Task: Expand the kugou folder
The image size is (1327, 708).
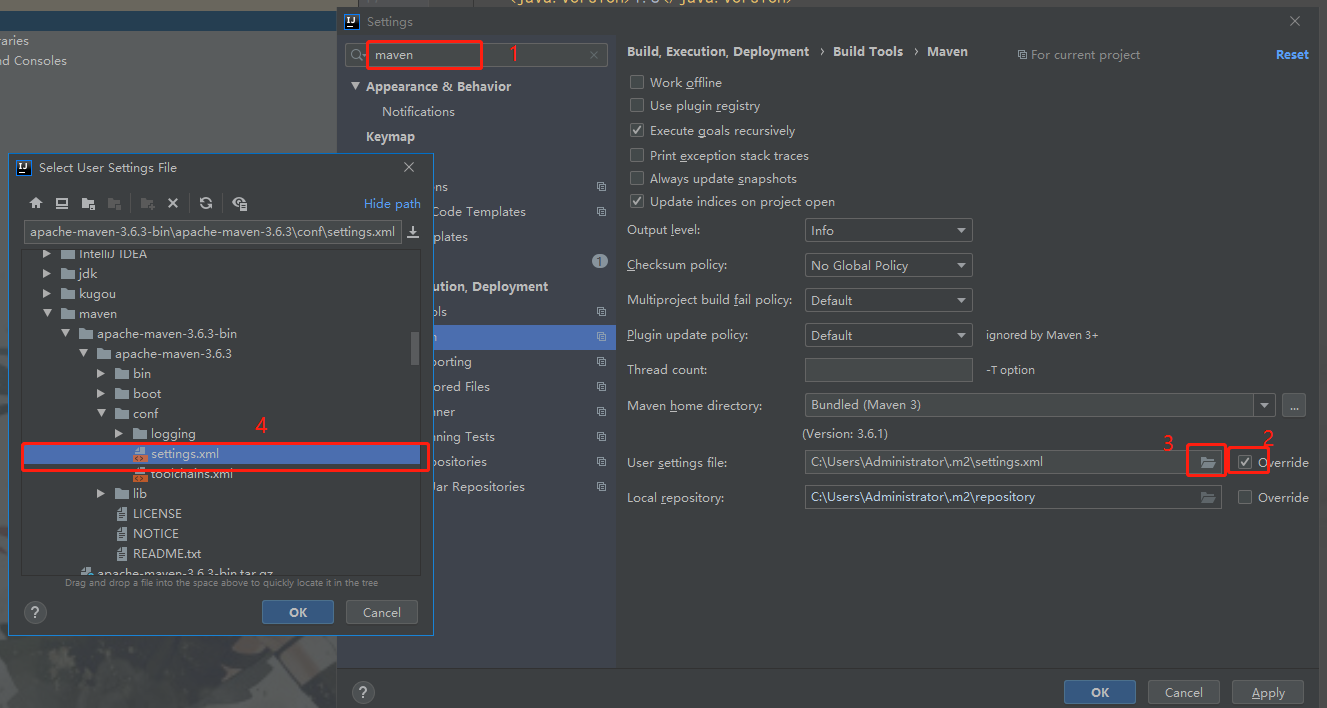Action: coord(47,293)
